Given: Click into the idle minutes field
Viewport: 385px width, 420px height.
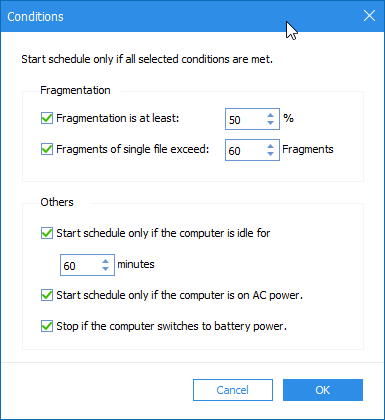Looking at the screenshot, I should tap(81, 265).
